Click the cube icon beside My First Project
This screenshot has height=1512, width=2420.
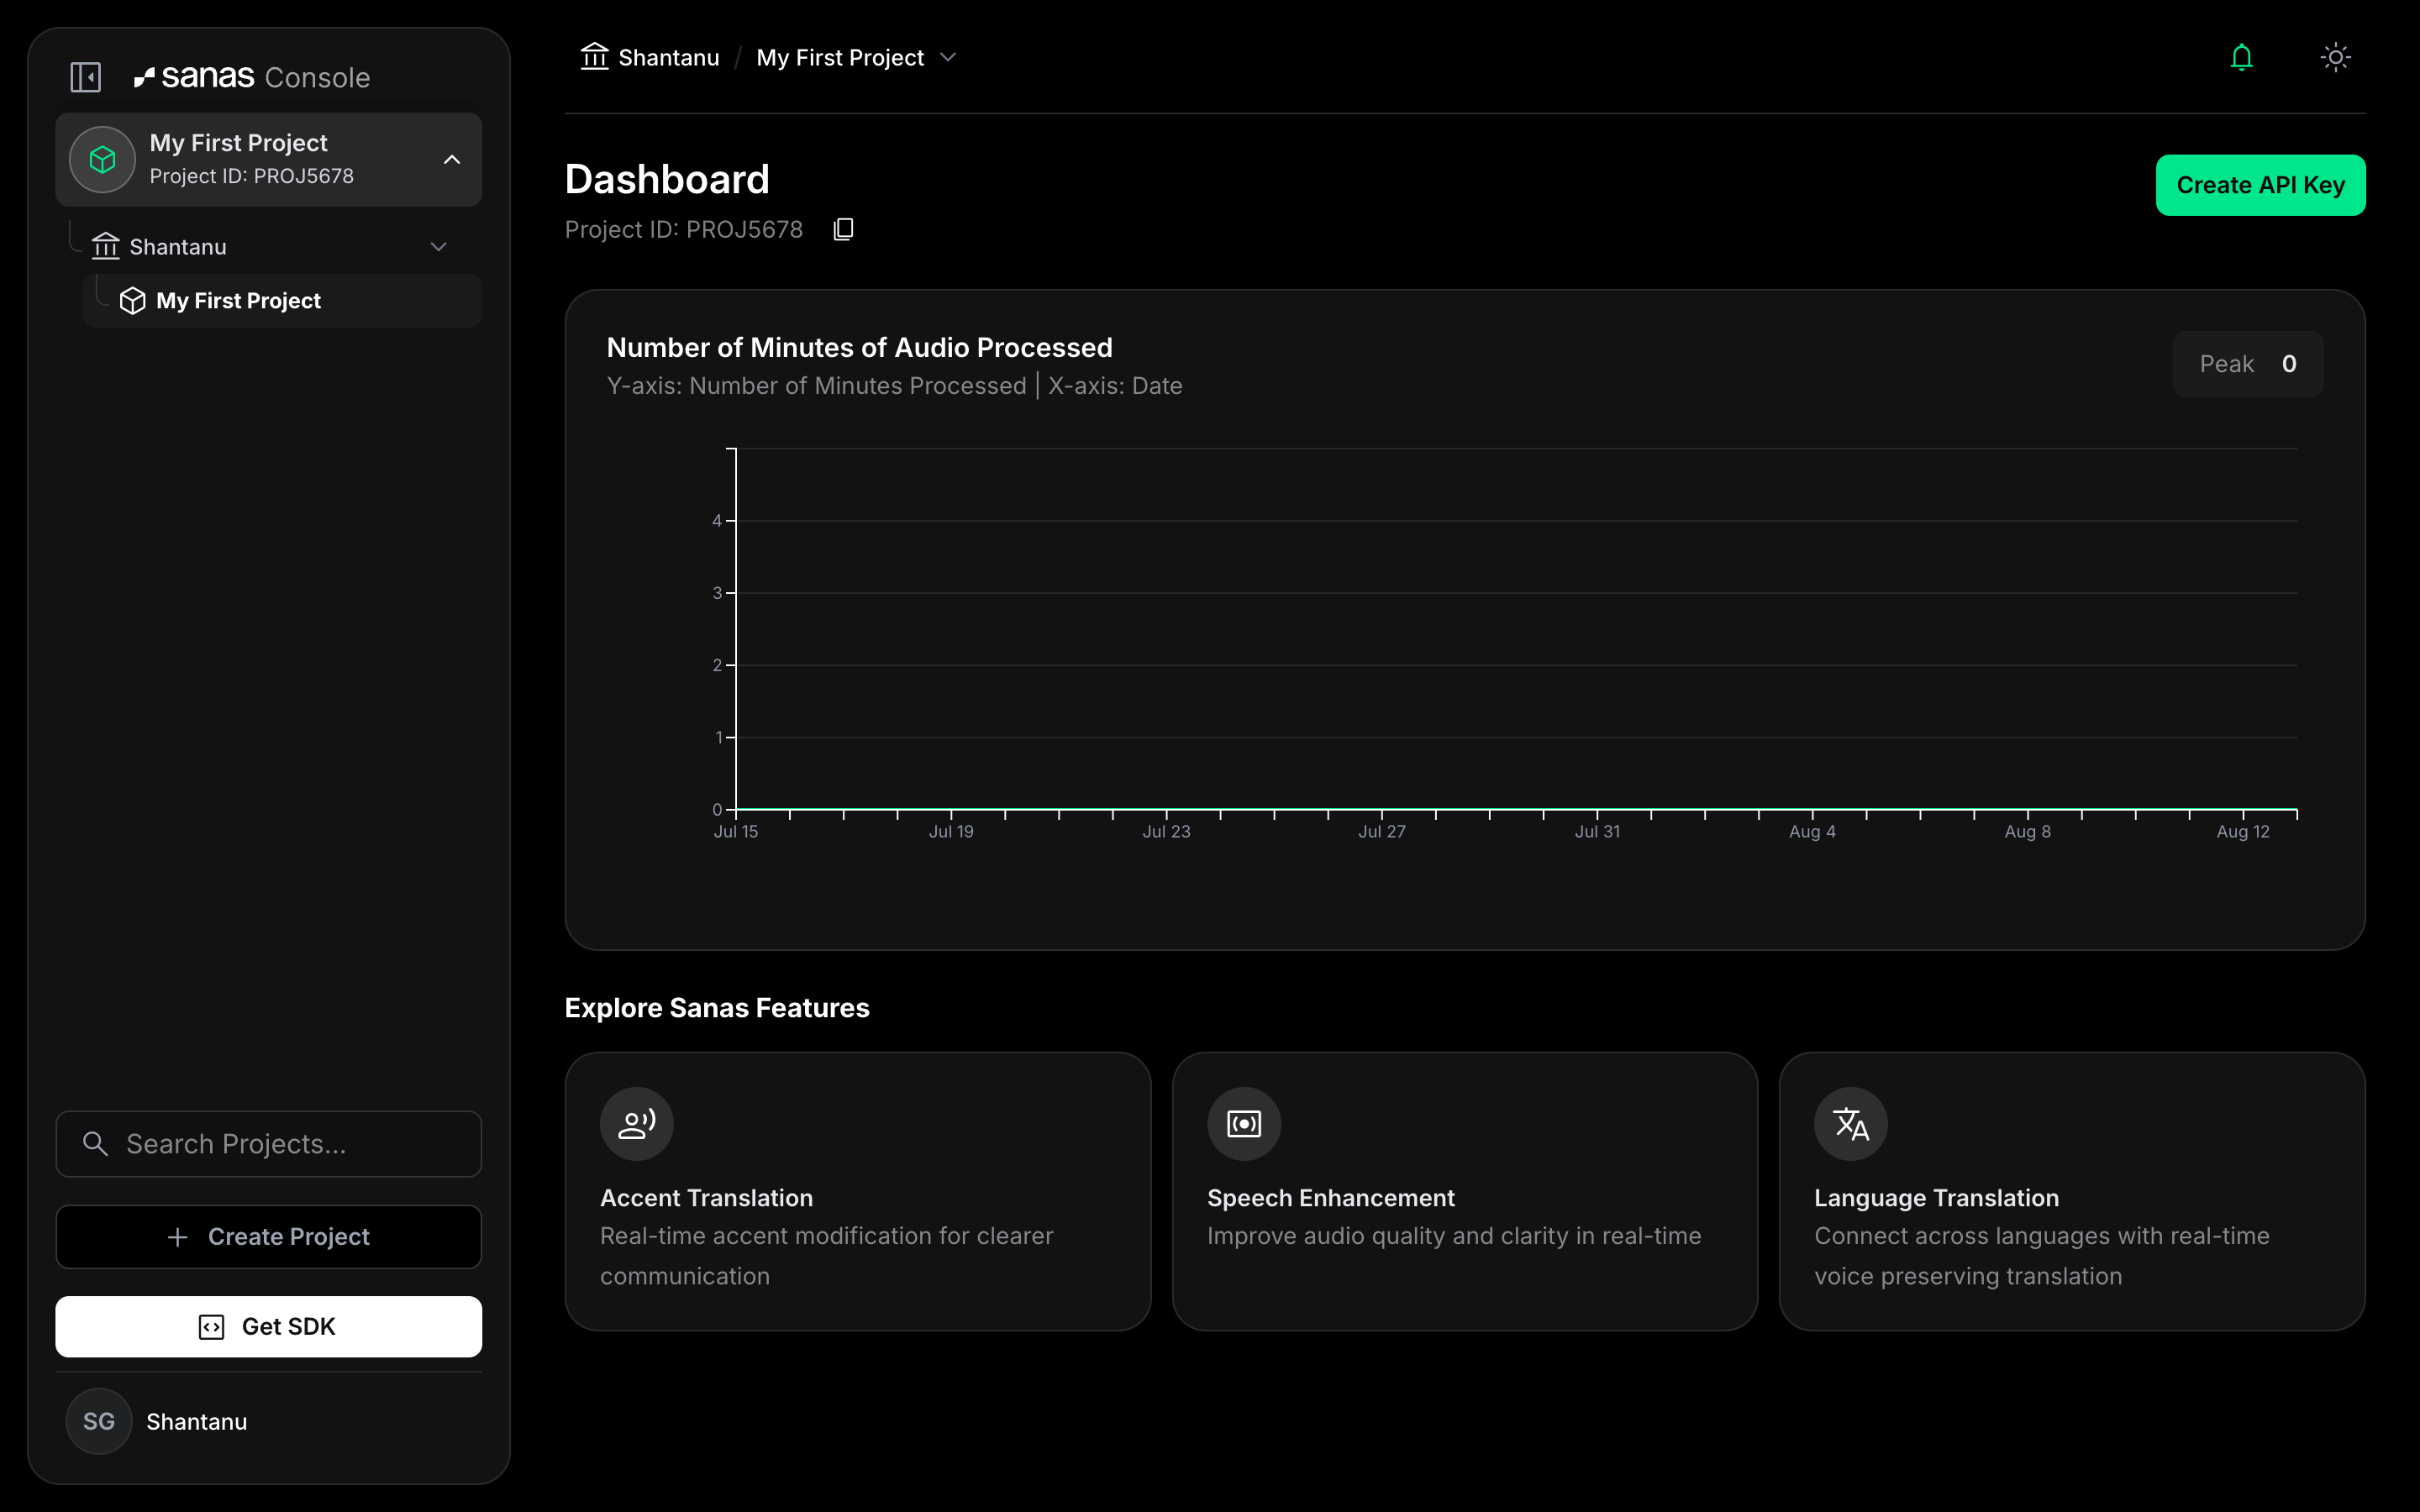[132, 301]
